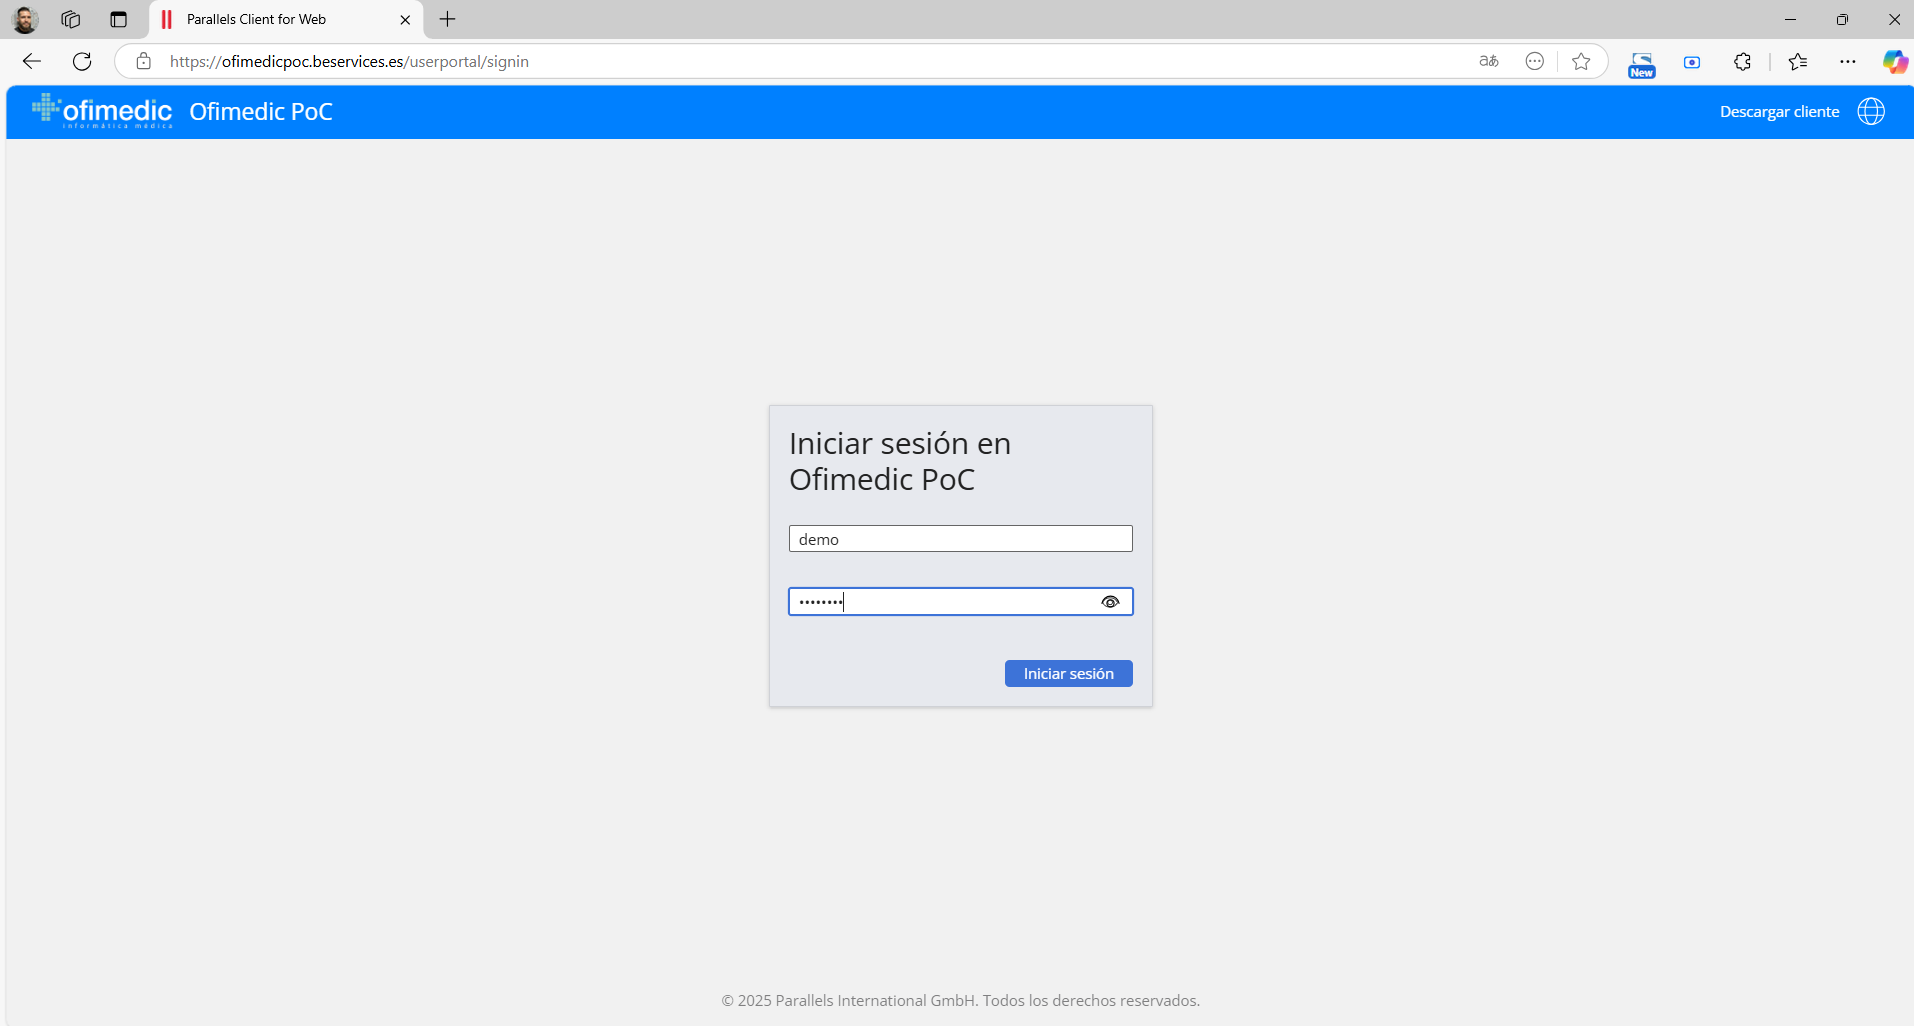Screen dimensions: 1914x1026
Task: Open Settings and more ellipsis menu
Action: click(x=1847, y=62)
